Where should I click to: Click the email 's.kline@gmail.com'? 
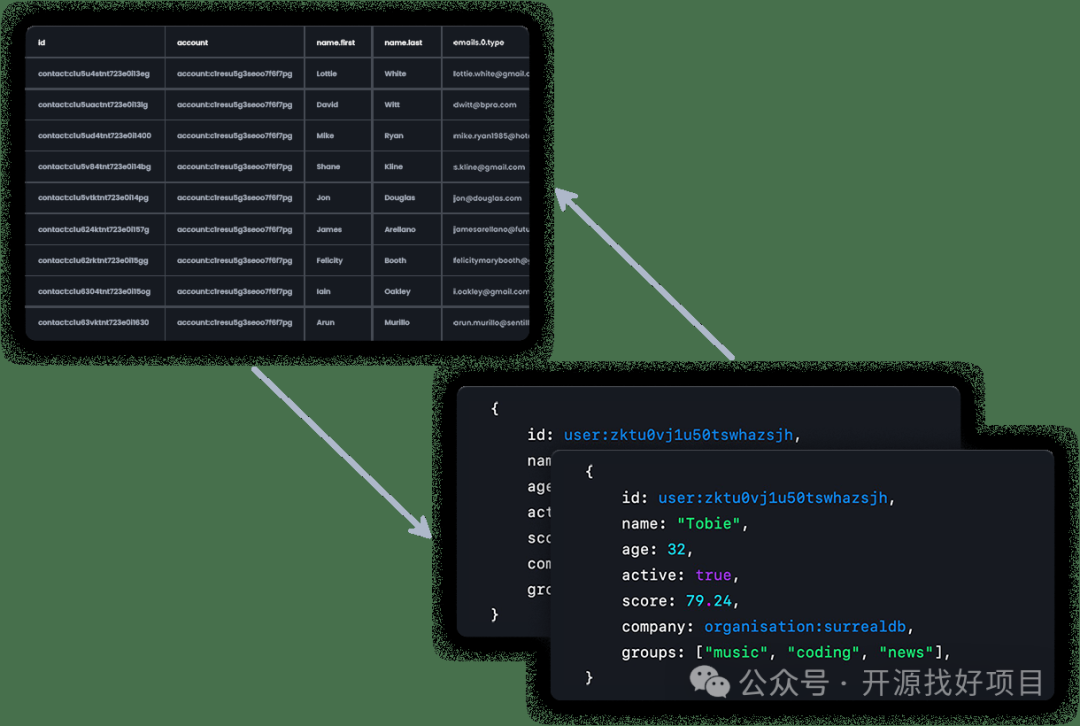pos(488,167)
